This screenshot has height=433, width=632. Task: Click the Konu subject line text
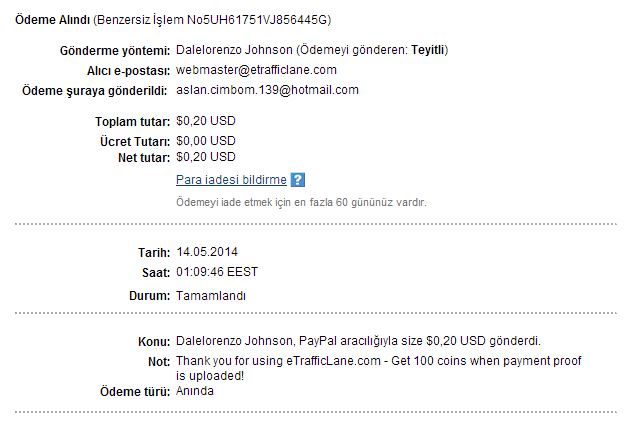click(x=358, y=341)
